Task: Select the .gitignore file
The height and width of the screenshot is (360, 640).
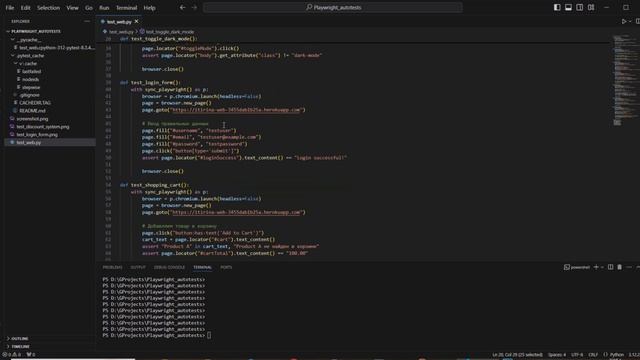Action: pos(29,95)
